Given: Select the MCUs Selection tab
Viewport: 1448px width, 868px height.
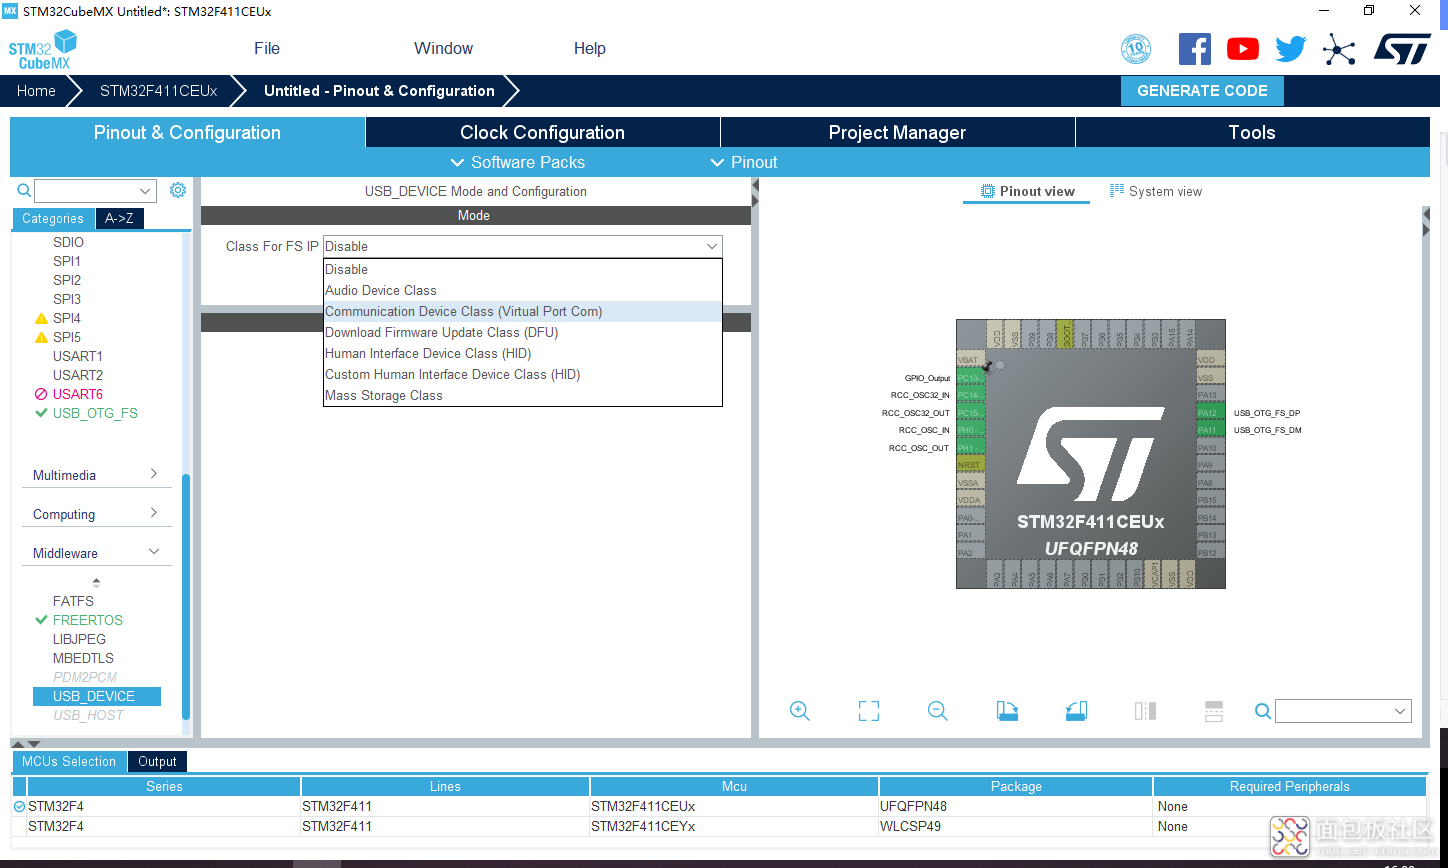Looking at the screenshot, I should [x=69, y=761].
